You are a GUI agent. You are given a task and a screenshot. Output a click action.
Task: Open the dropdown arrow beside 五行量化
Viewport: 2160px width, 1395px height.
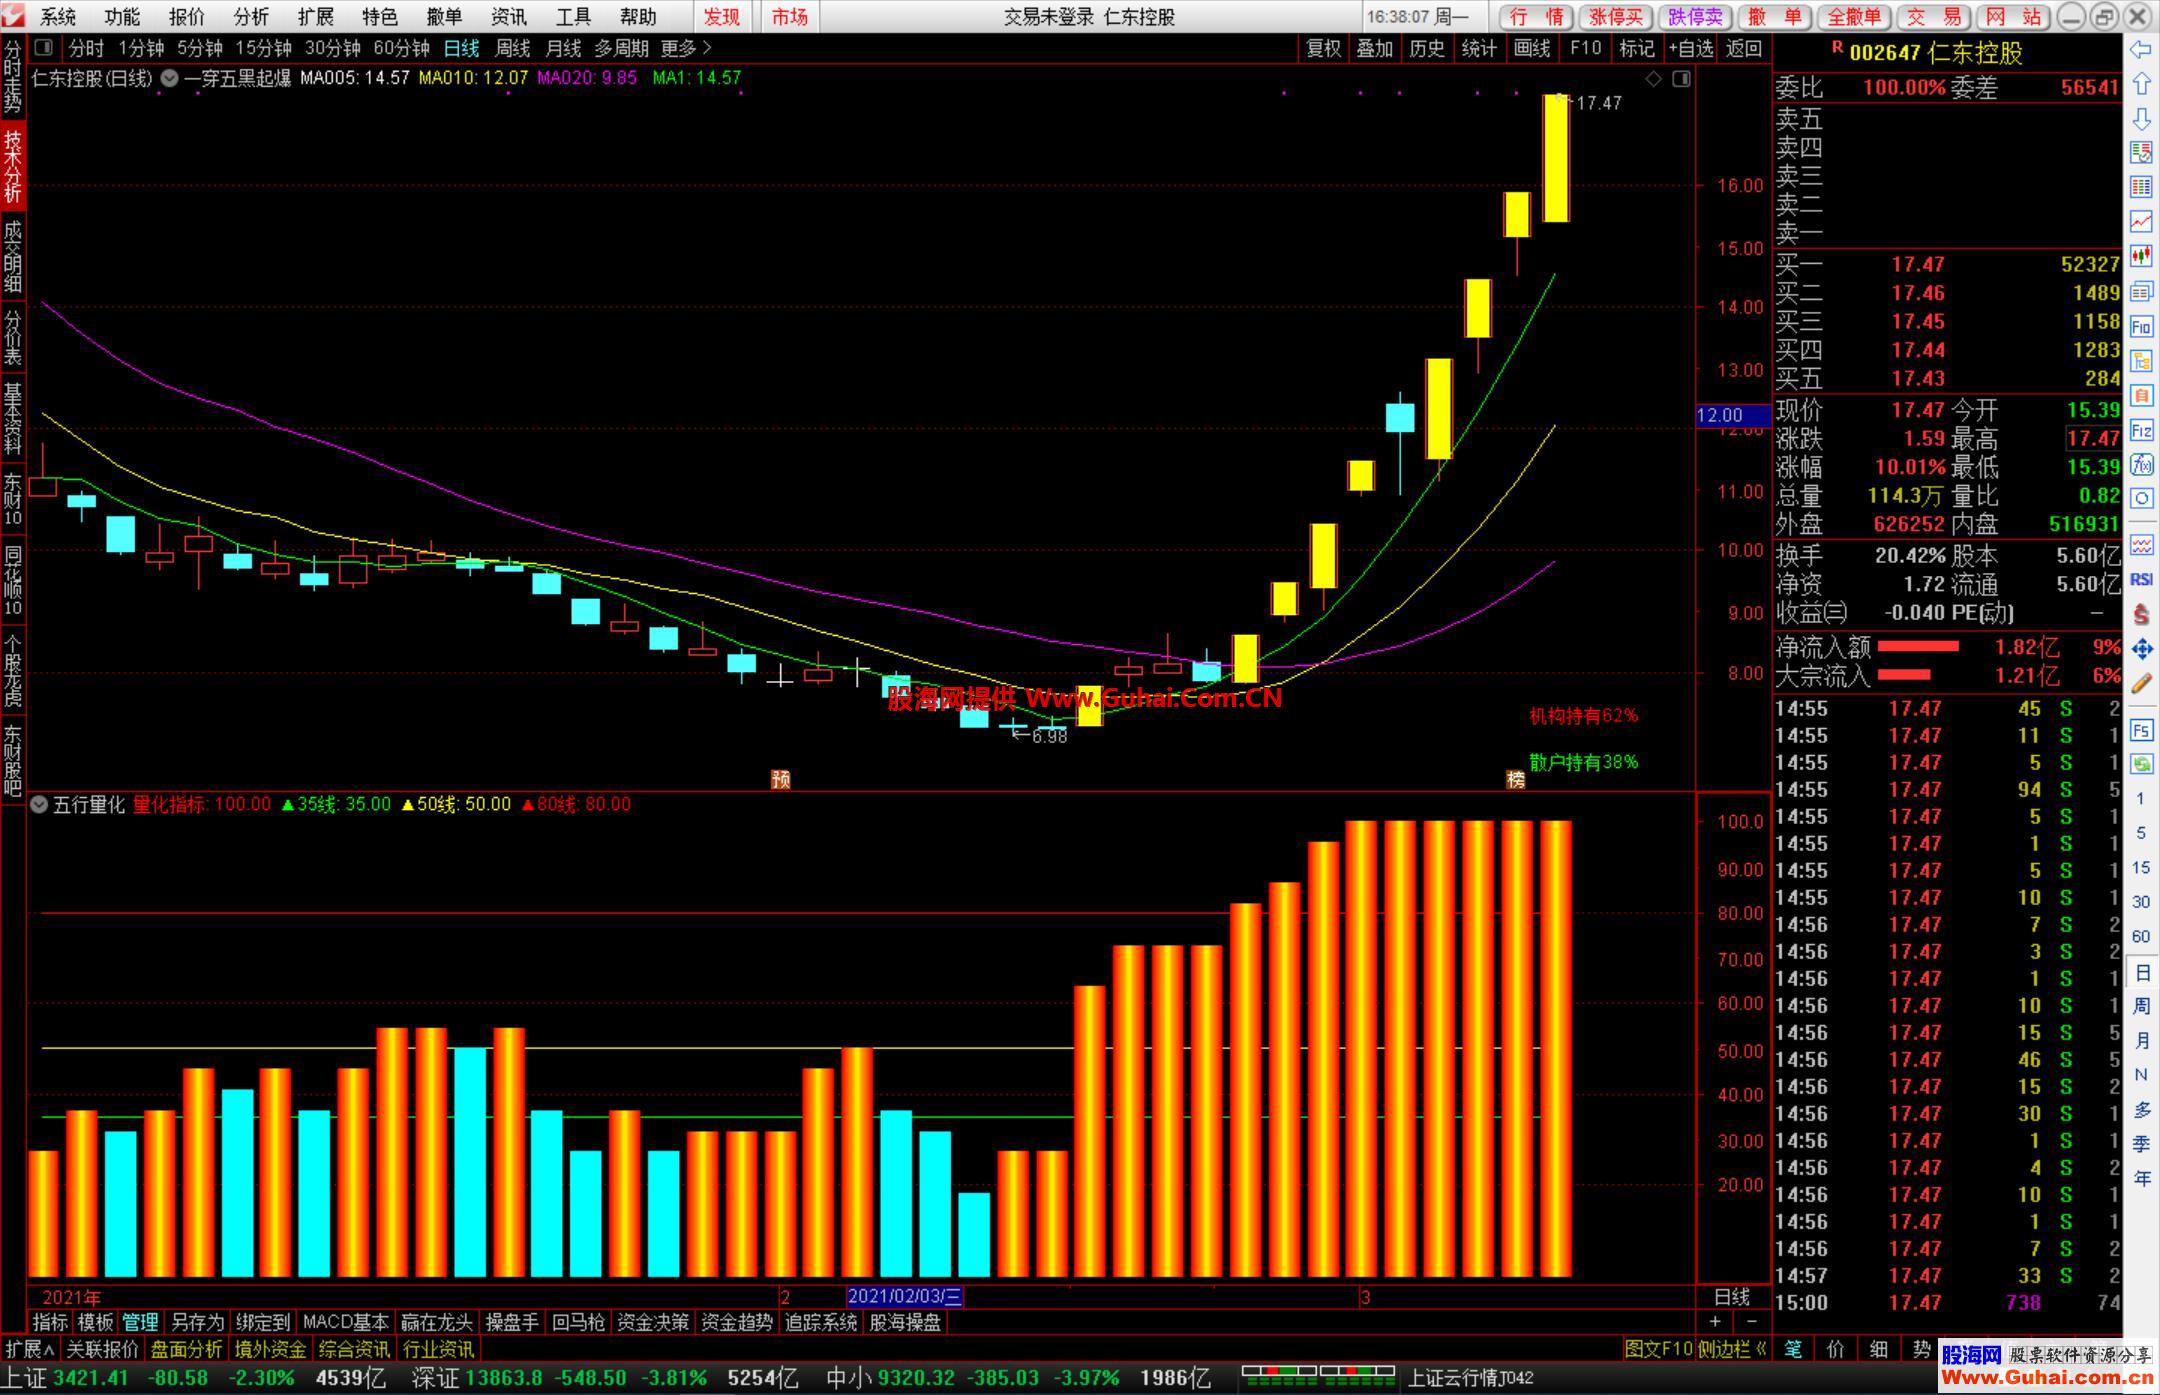point(39,804)
